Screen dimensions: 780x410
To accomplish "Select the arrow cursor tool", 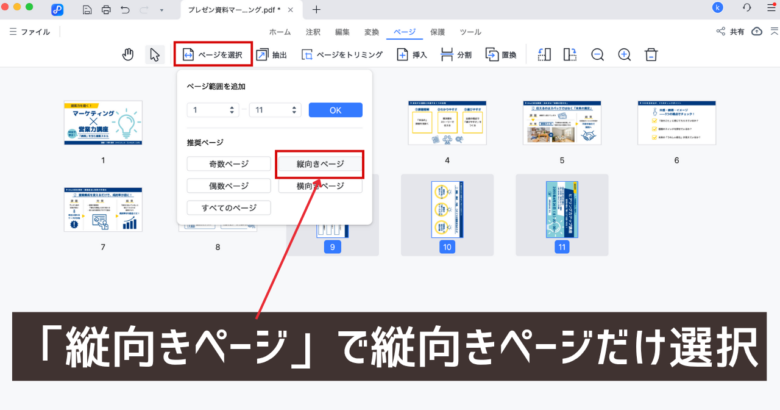I will [154, 54].
